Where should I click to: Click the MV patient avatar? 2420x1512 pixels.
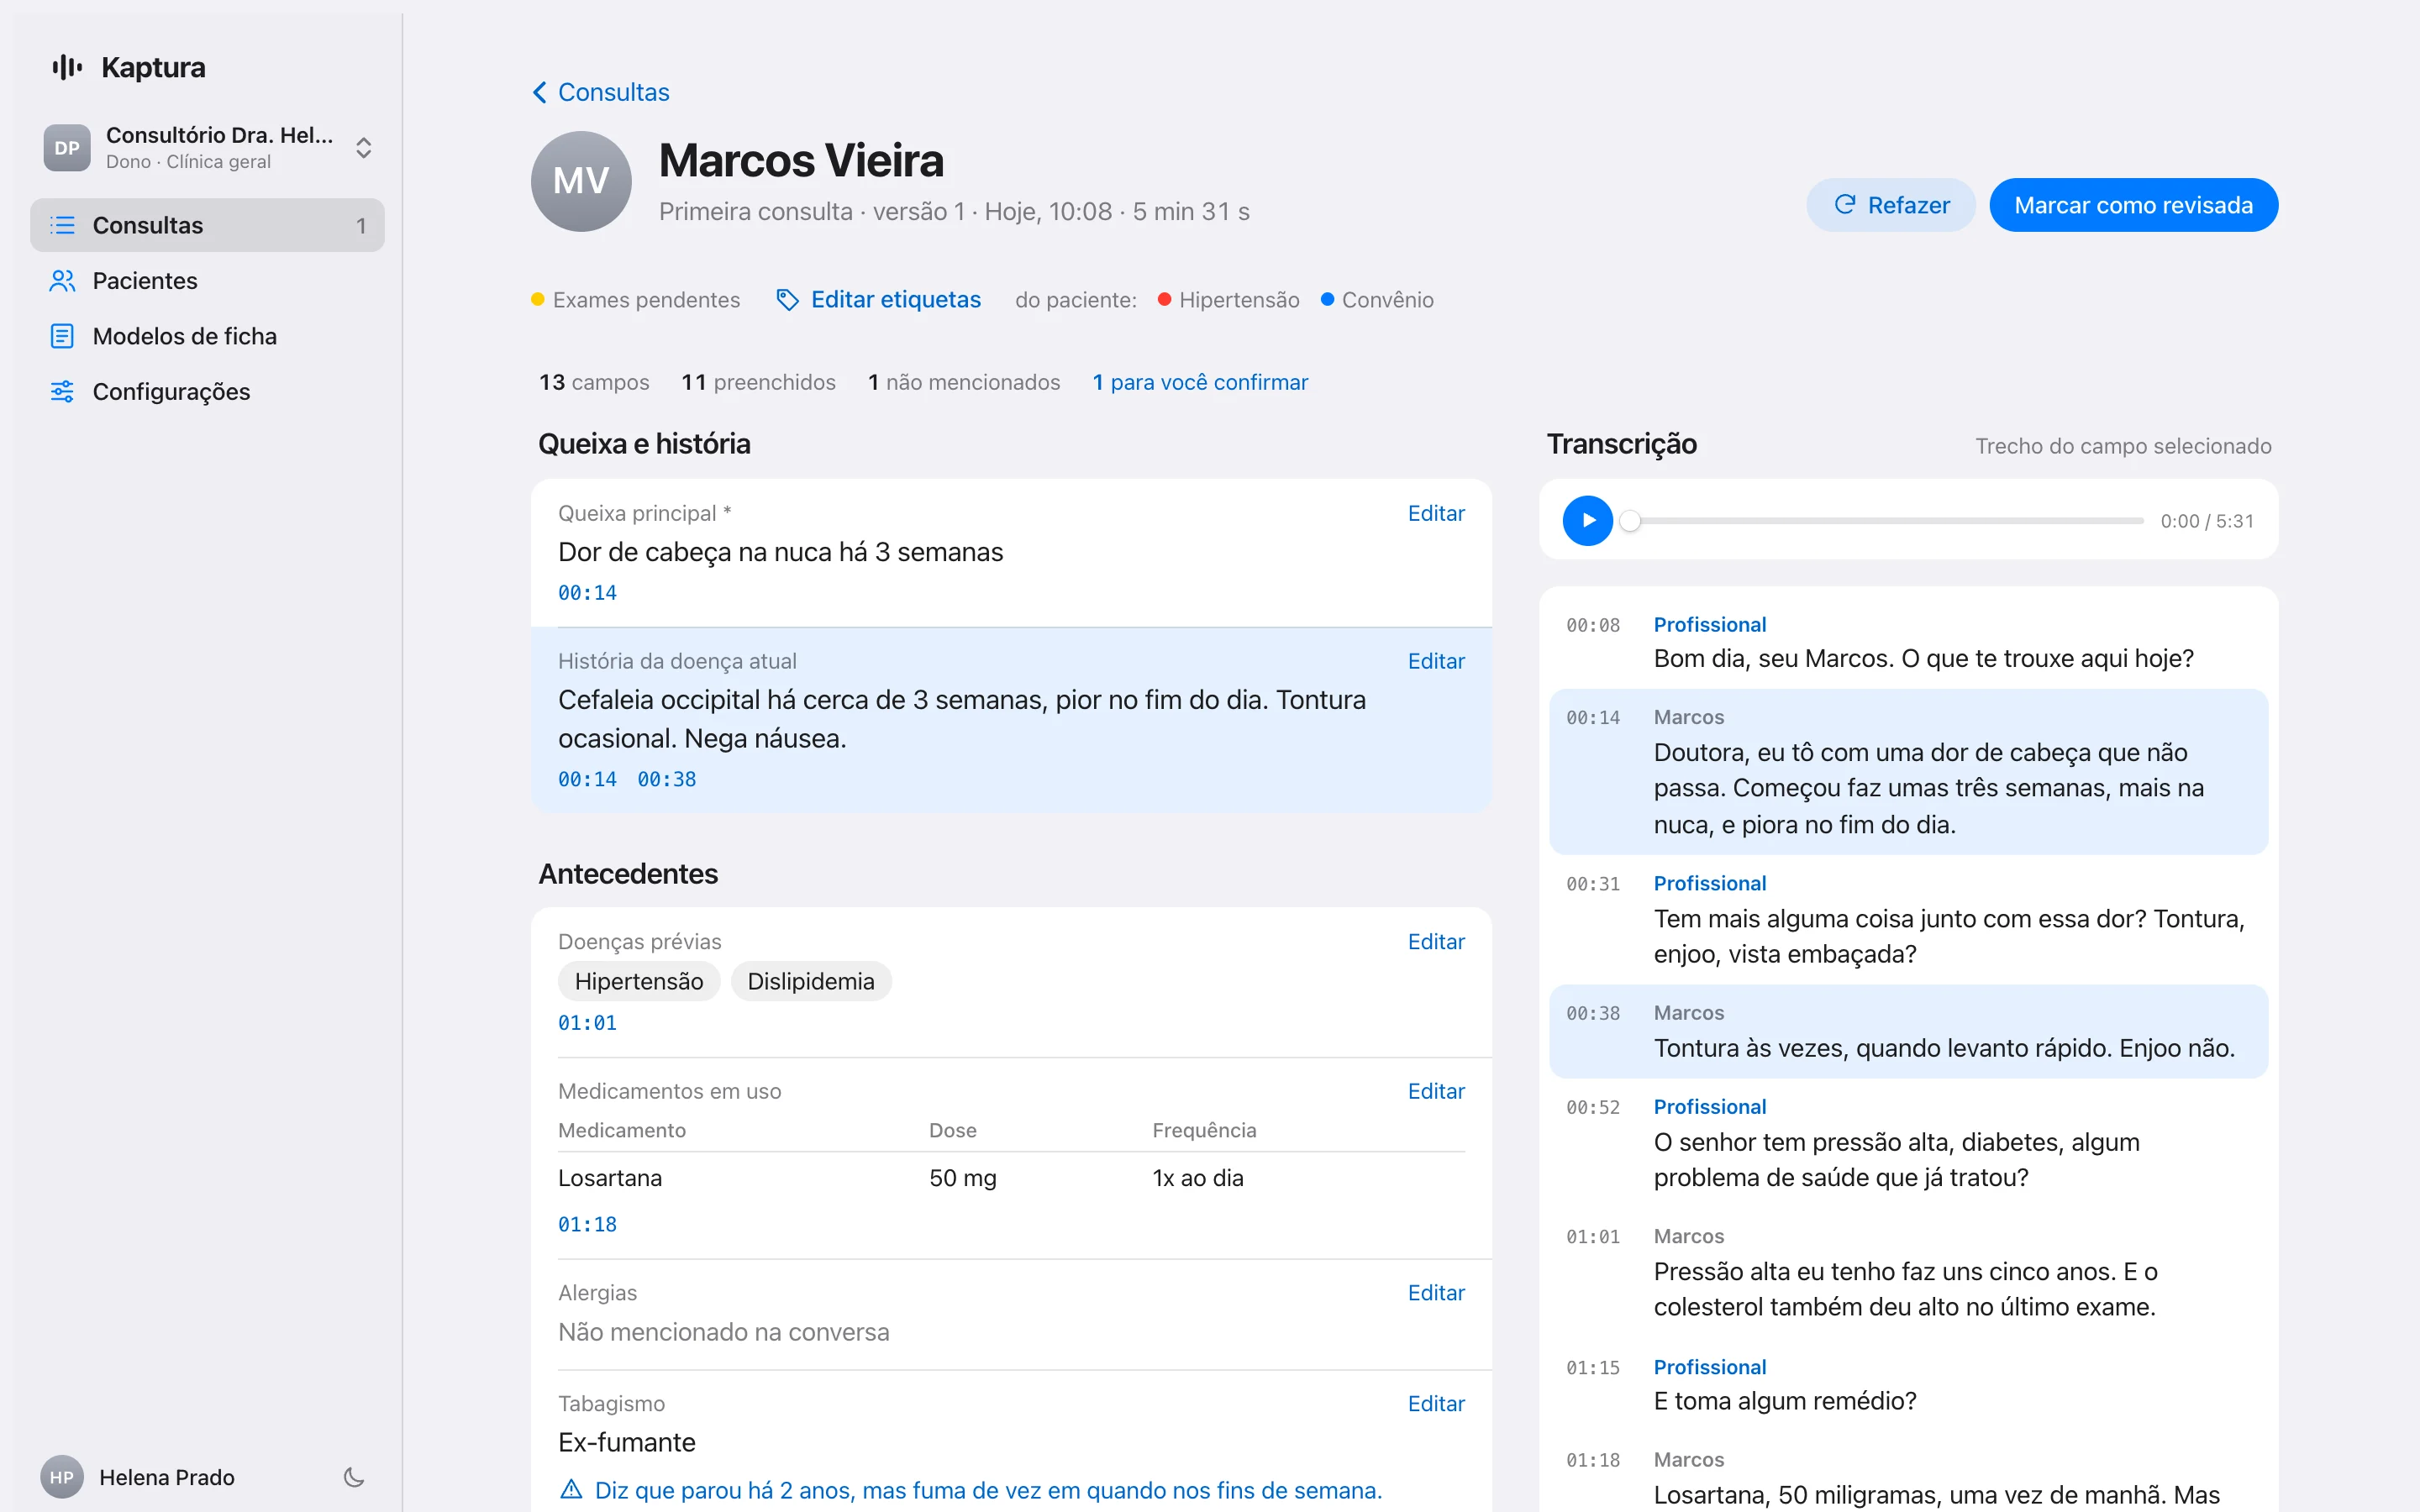pyautogui.click(x=581, y=181)
